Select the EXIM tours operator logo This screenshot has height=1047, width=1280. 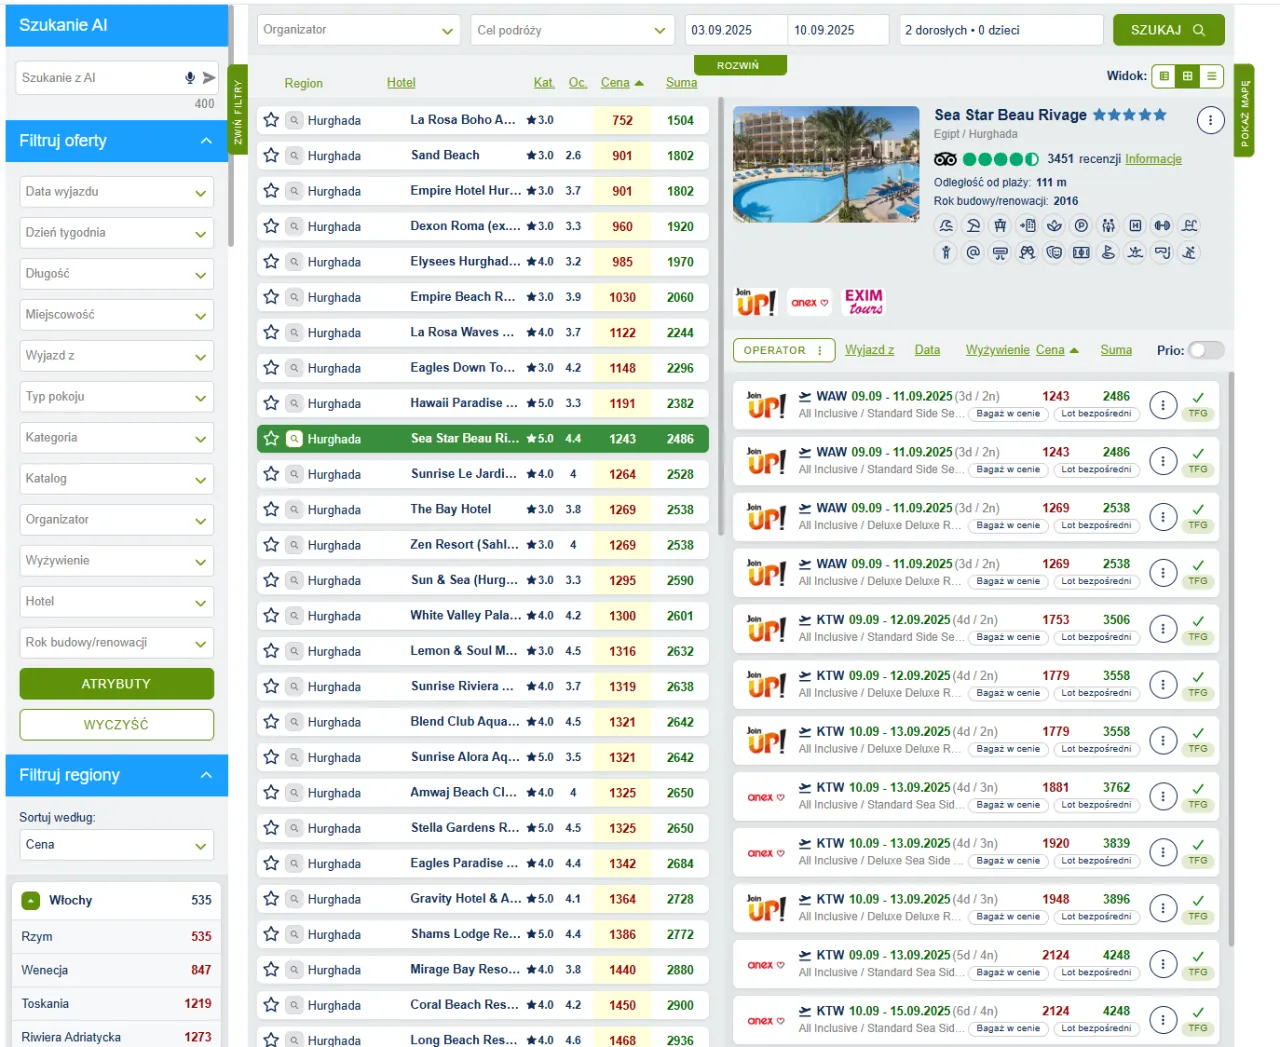tap(864, 302)
